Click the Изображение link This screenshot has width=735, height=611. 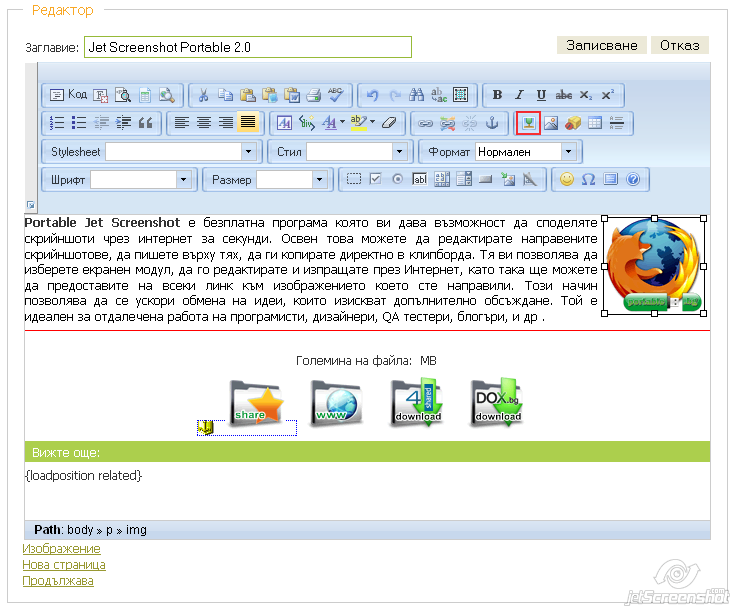coord(61,549)
